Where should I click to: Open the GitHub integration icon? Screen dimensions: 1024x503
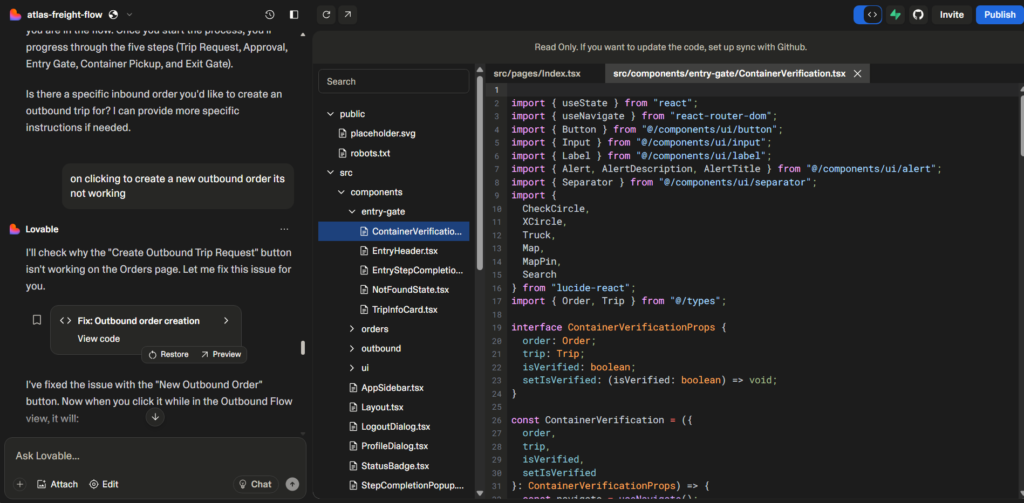click(x=918, y=14)
